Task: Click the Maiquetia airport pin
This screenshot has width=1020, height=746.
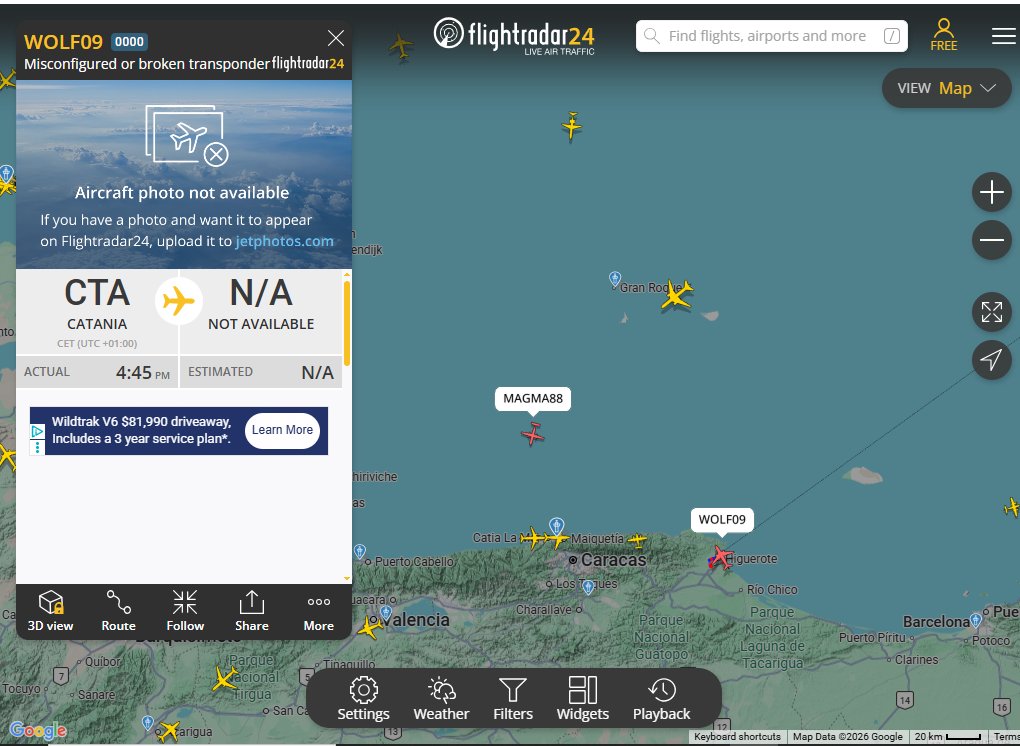Action: pos(556,526)
